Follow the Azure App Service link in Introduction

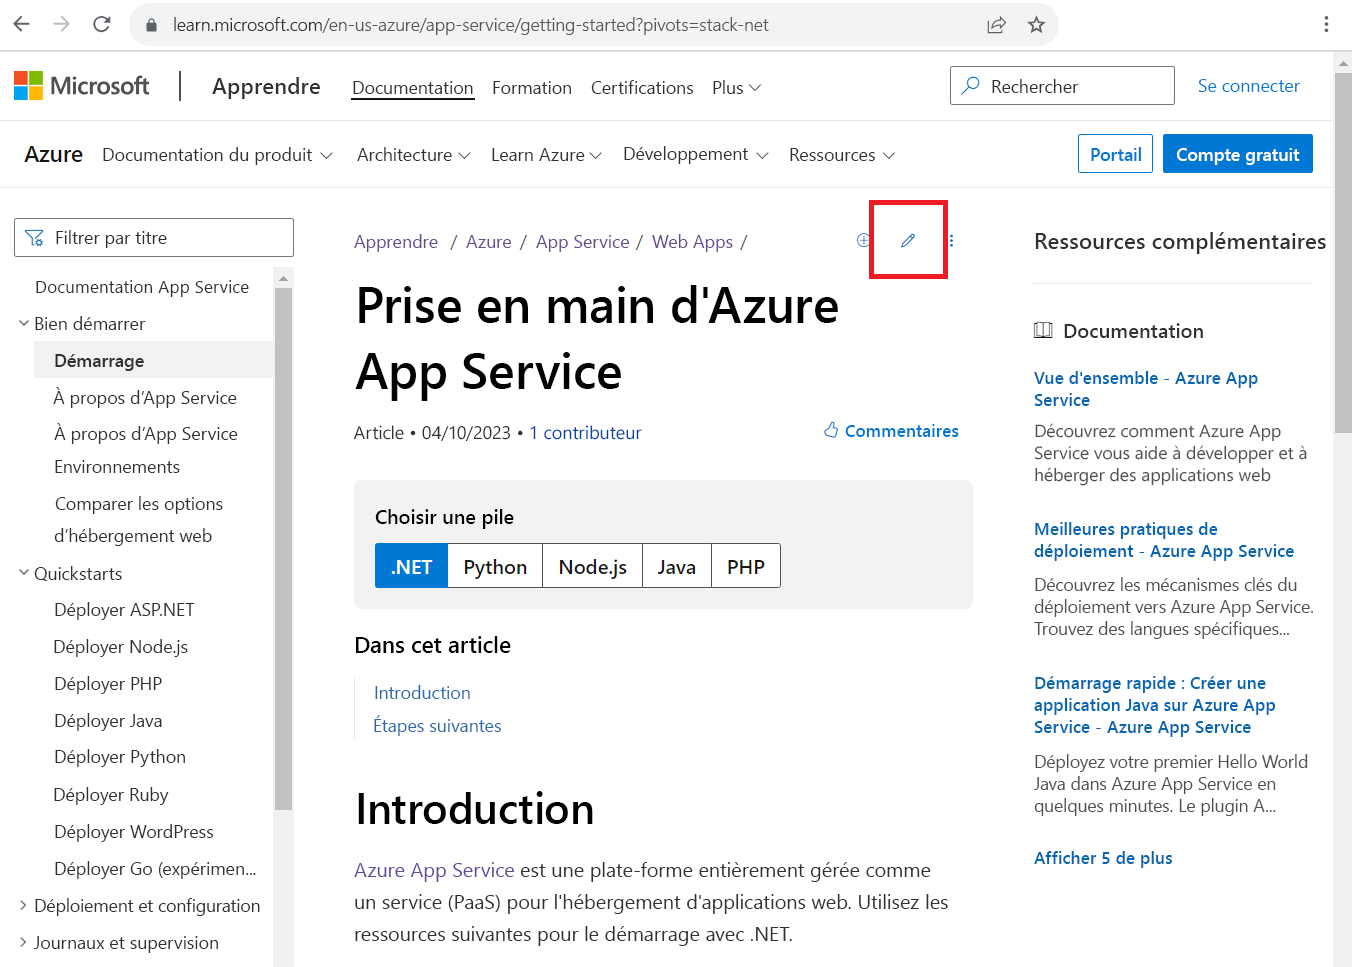(433, 870)
